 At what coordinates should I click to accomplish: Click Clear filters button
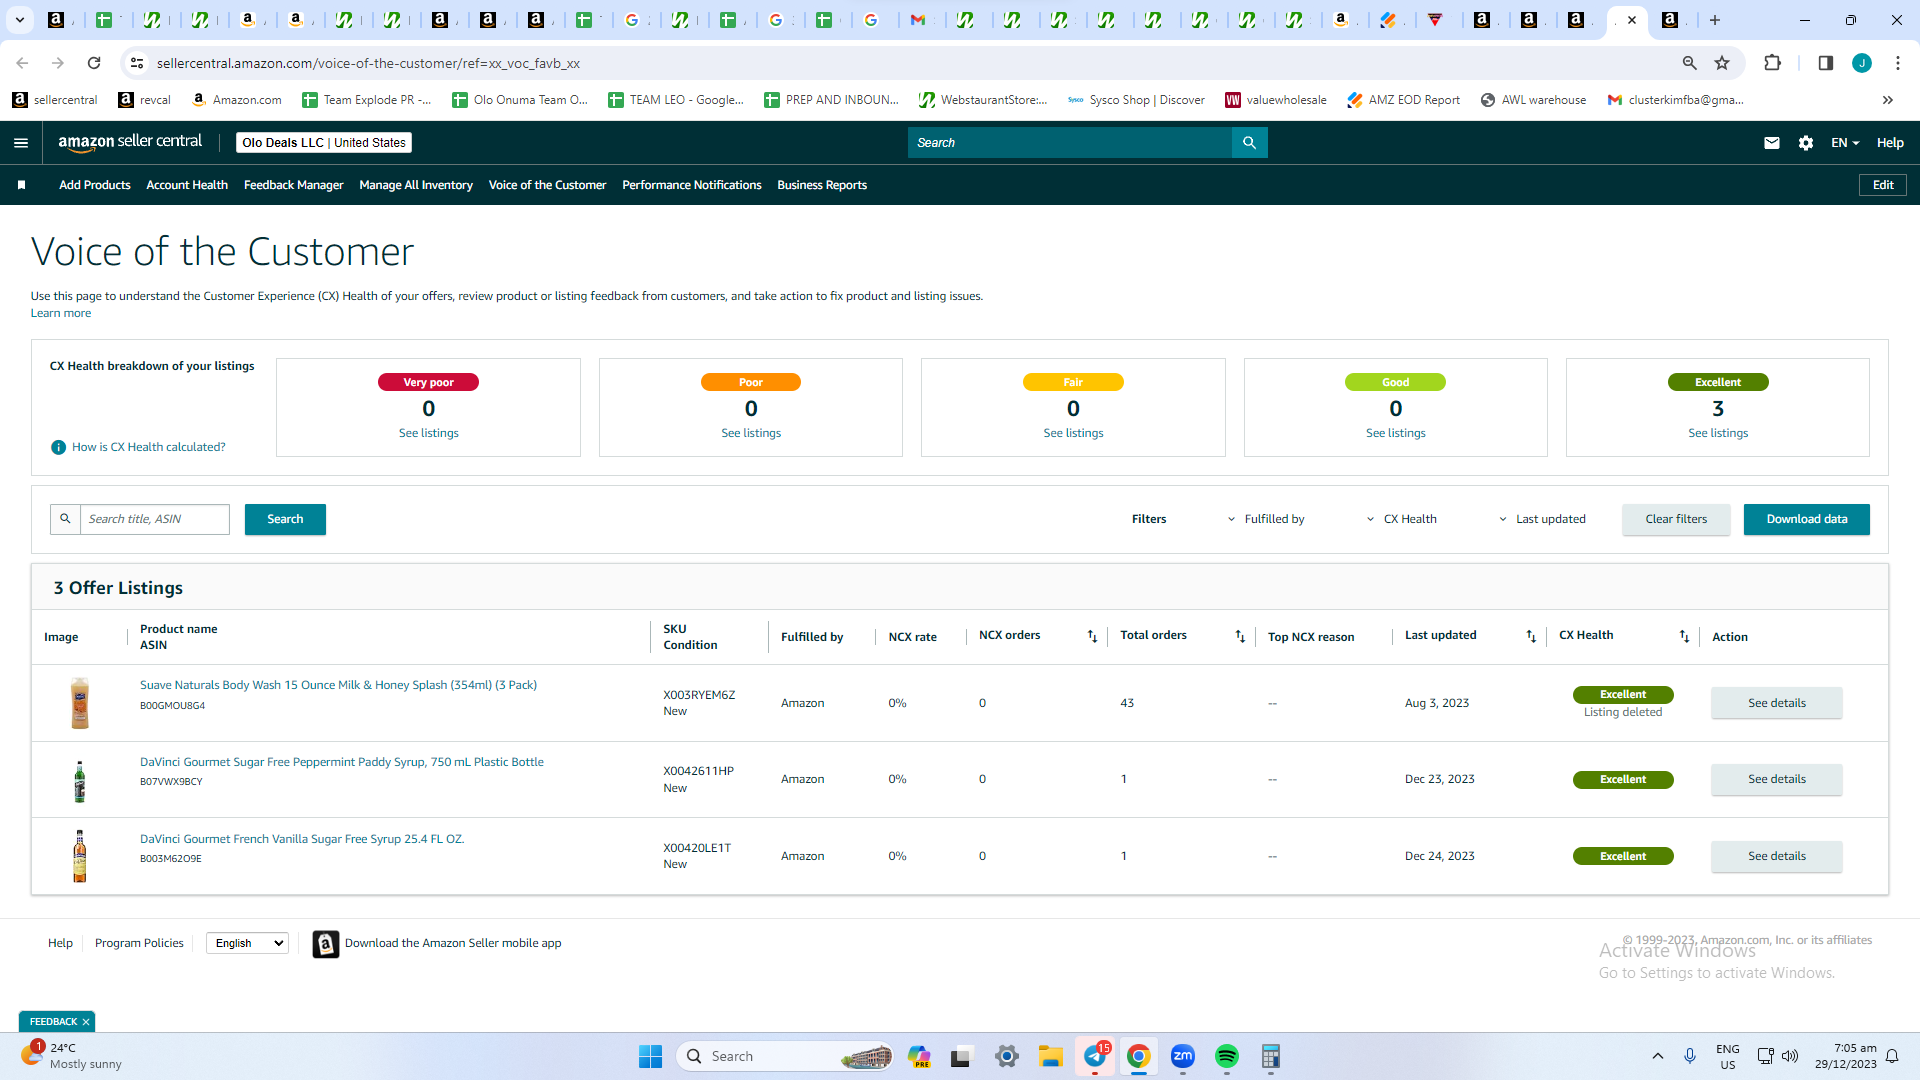pyautogui.click(x=1676, y=519)
